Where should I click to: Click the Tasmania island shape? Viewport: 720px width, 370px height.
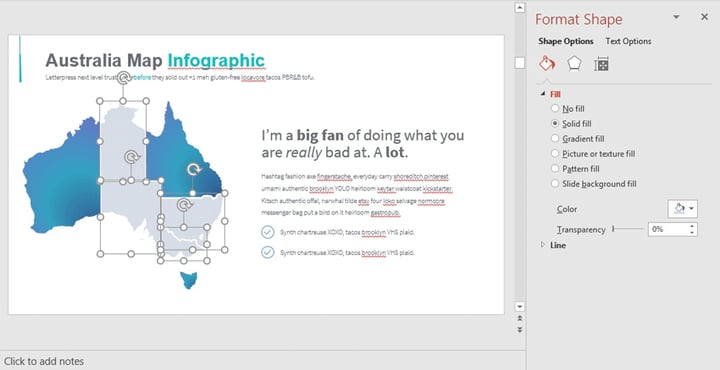[x=189, y=280]
